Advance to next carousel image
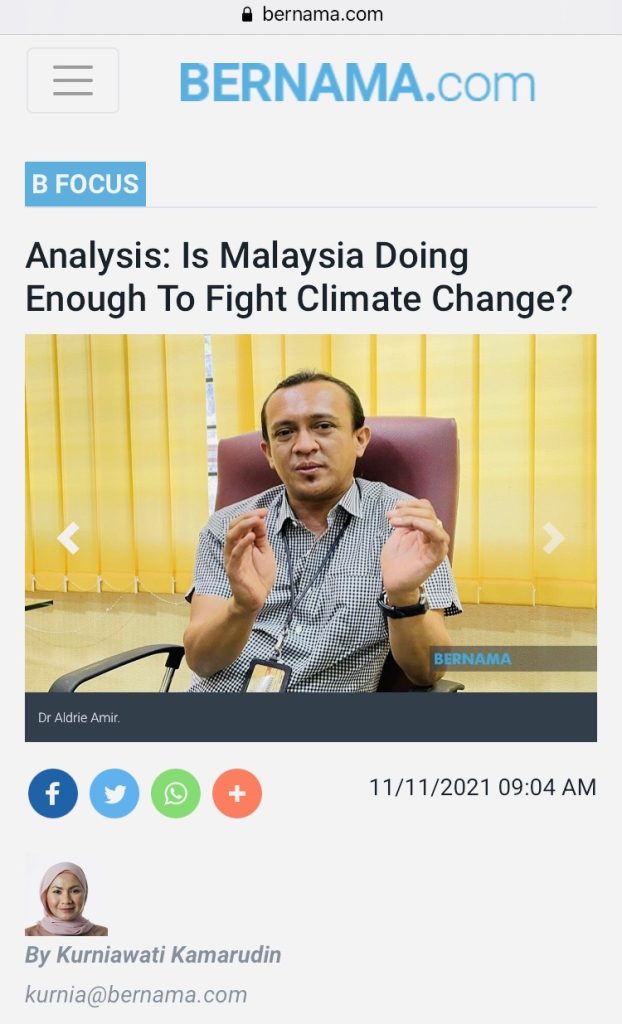The image size is (622, 1024). [553, 539]
